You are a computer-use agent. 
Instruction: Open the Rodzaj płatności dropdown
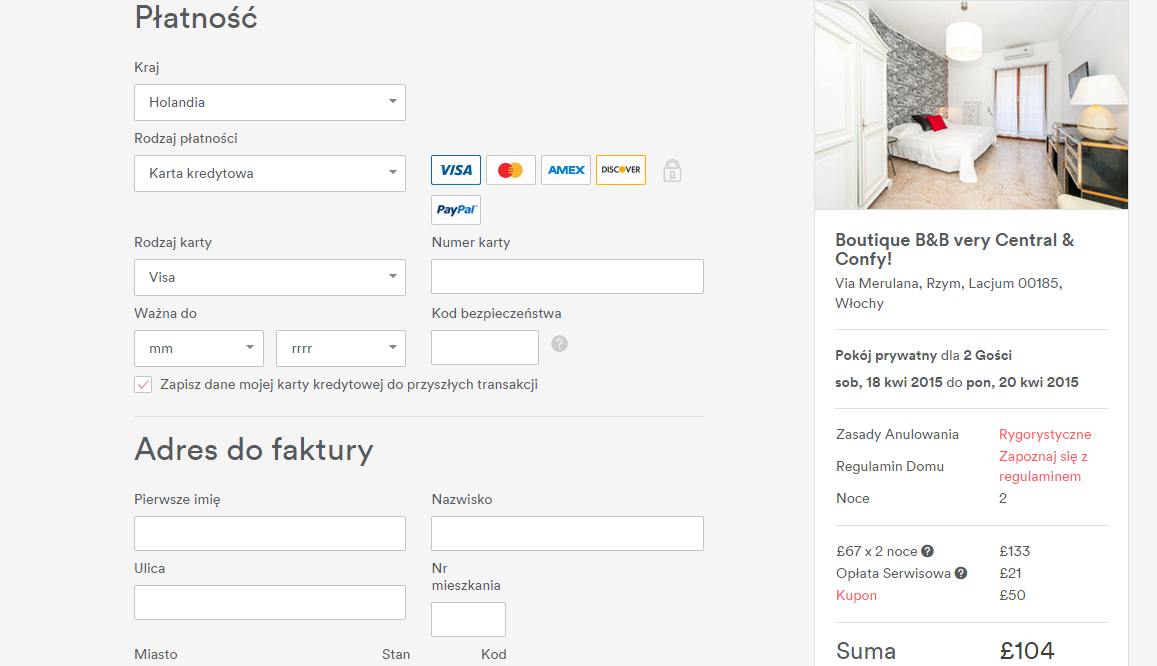[x=270, y=173]
